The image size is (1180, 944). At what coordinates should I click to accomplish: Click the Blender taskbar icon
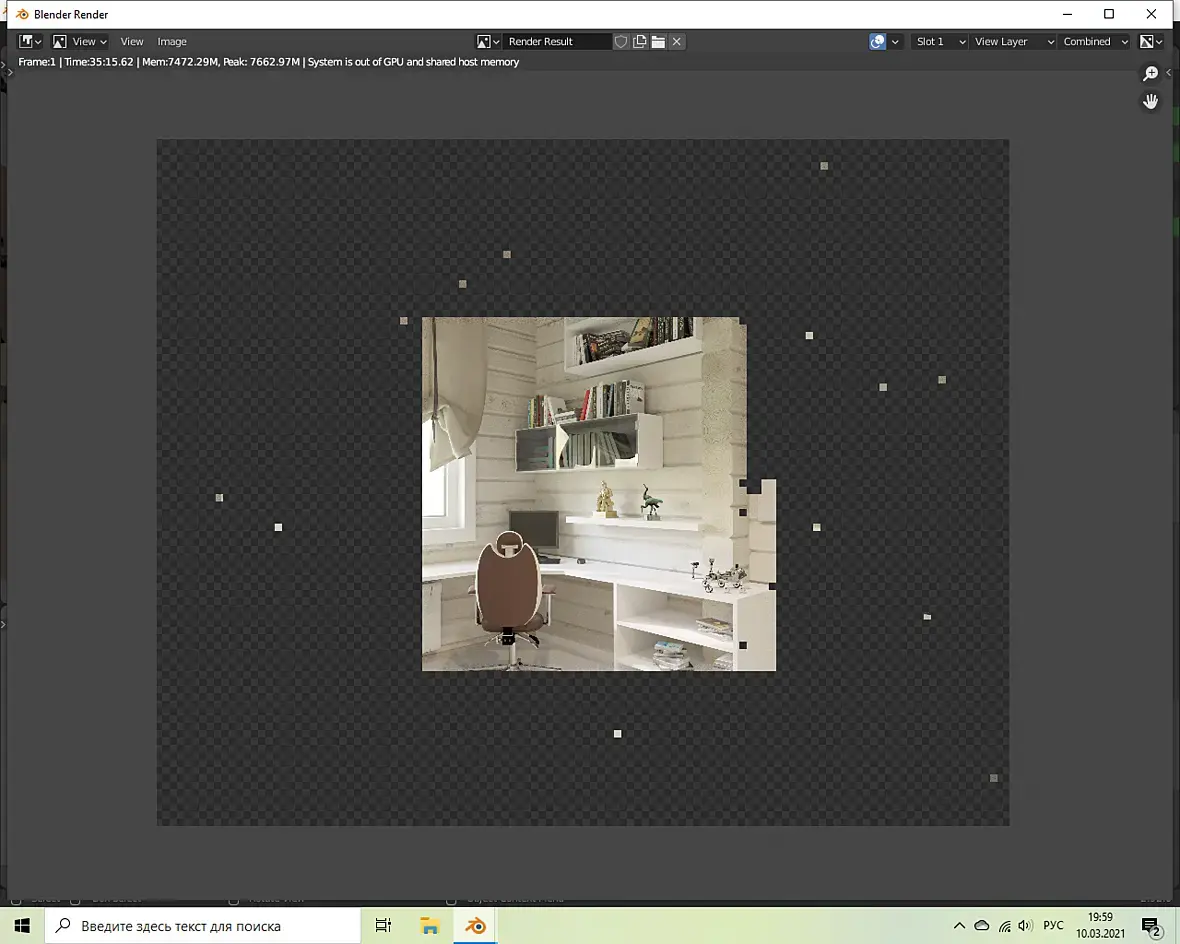475,925
